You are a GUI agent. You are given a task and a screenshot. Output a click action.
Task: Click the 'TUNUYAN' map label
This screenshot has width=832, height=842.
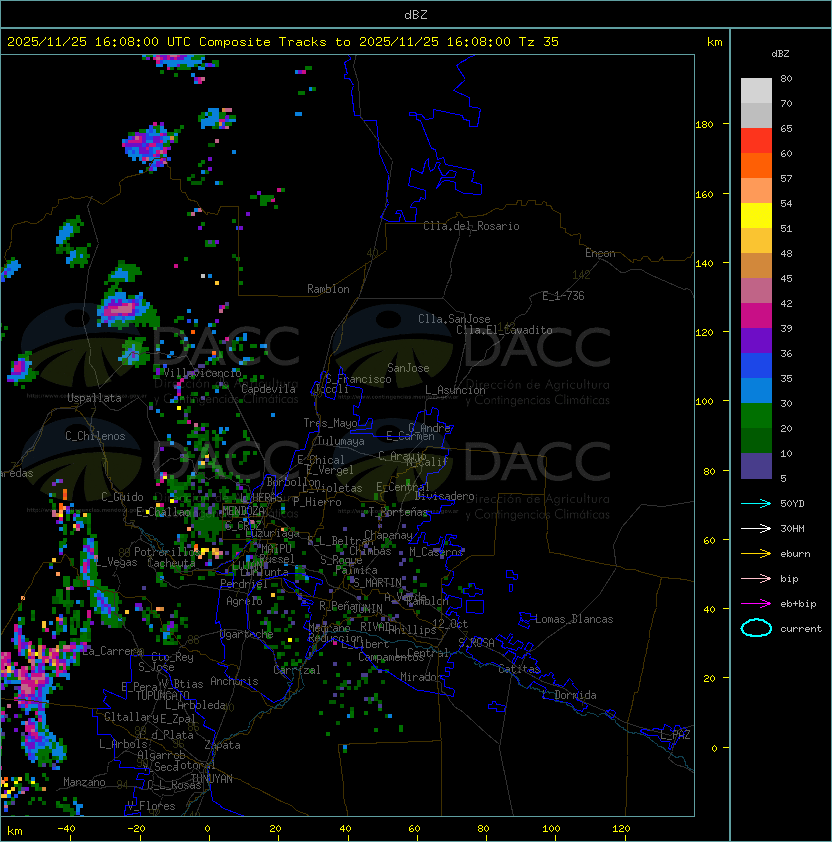(212, 778)
